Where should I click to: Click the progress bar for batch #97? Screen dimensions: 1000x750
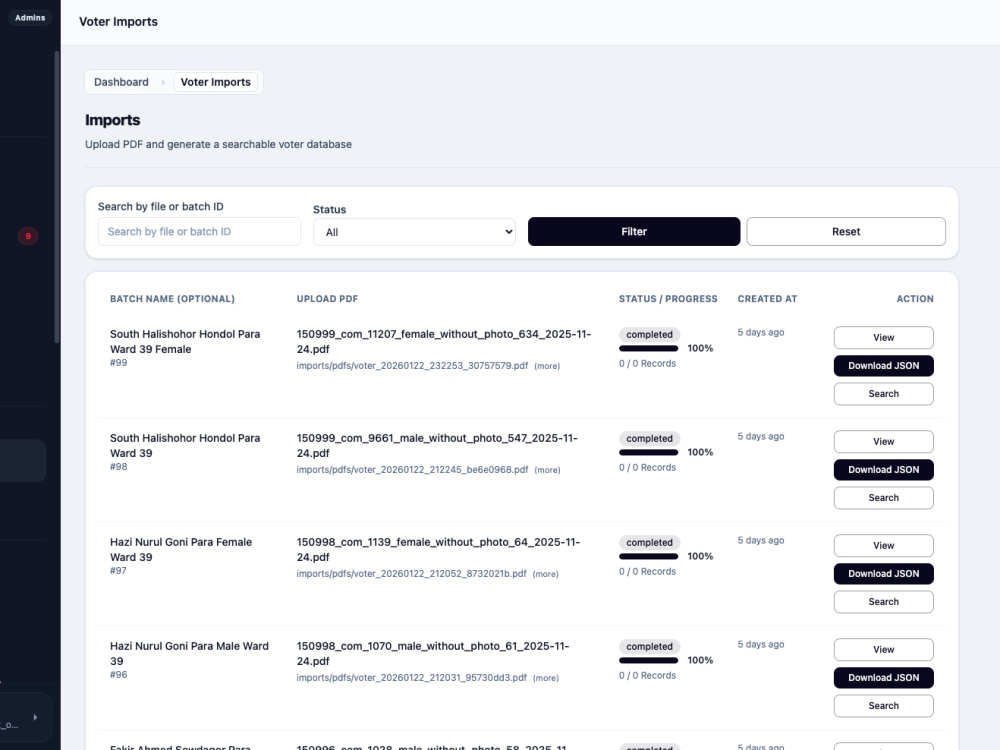(649, 556)
